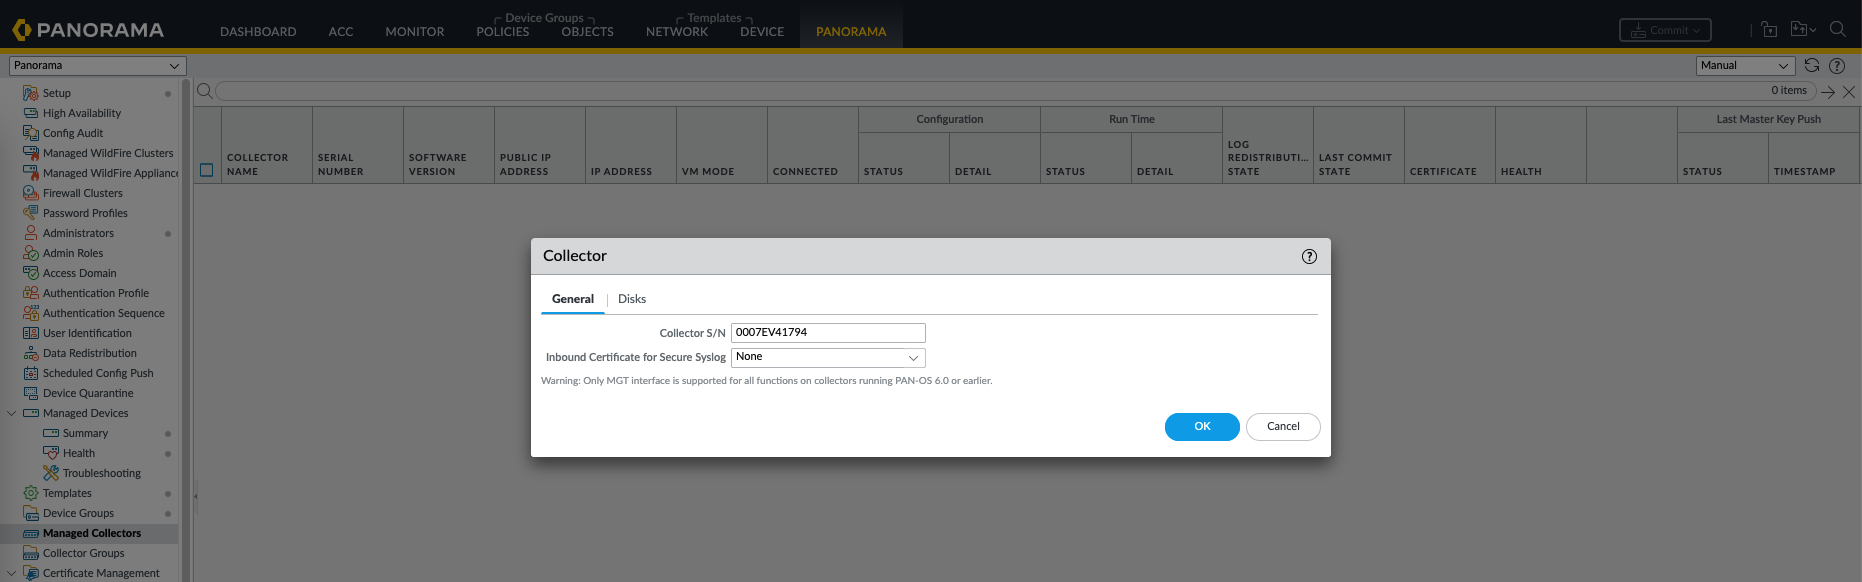Click the Administrators icon in sidebar
Screen dimensions: 1862x582
tap(31, 233)
